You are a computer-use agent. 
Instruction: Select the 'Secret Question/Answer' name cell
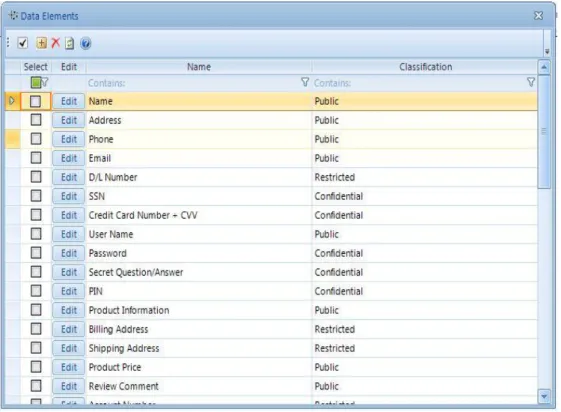click(199, 272)
